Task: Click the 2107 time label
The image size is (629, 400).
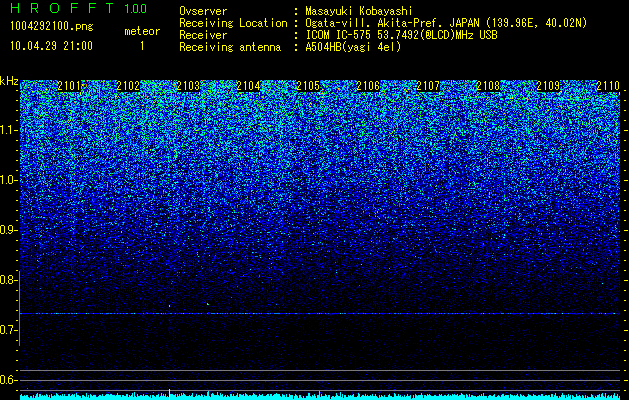Action: [x=428, y=86]
